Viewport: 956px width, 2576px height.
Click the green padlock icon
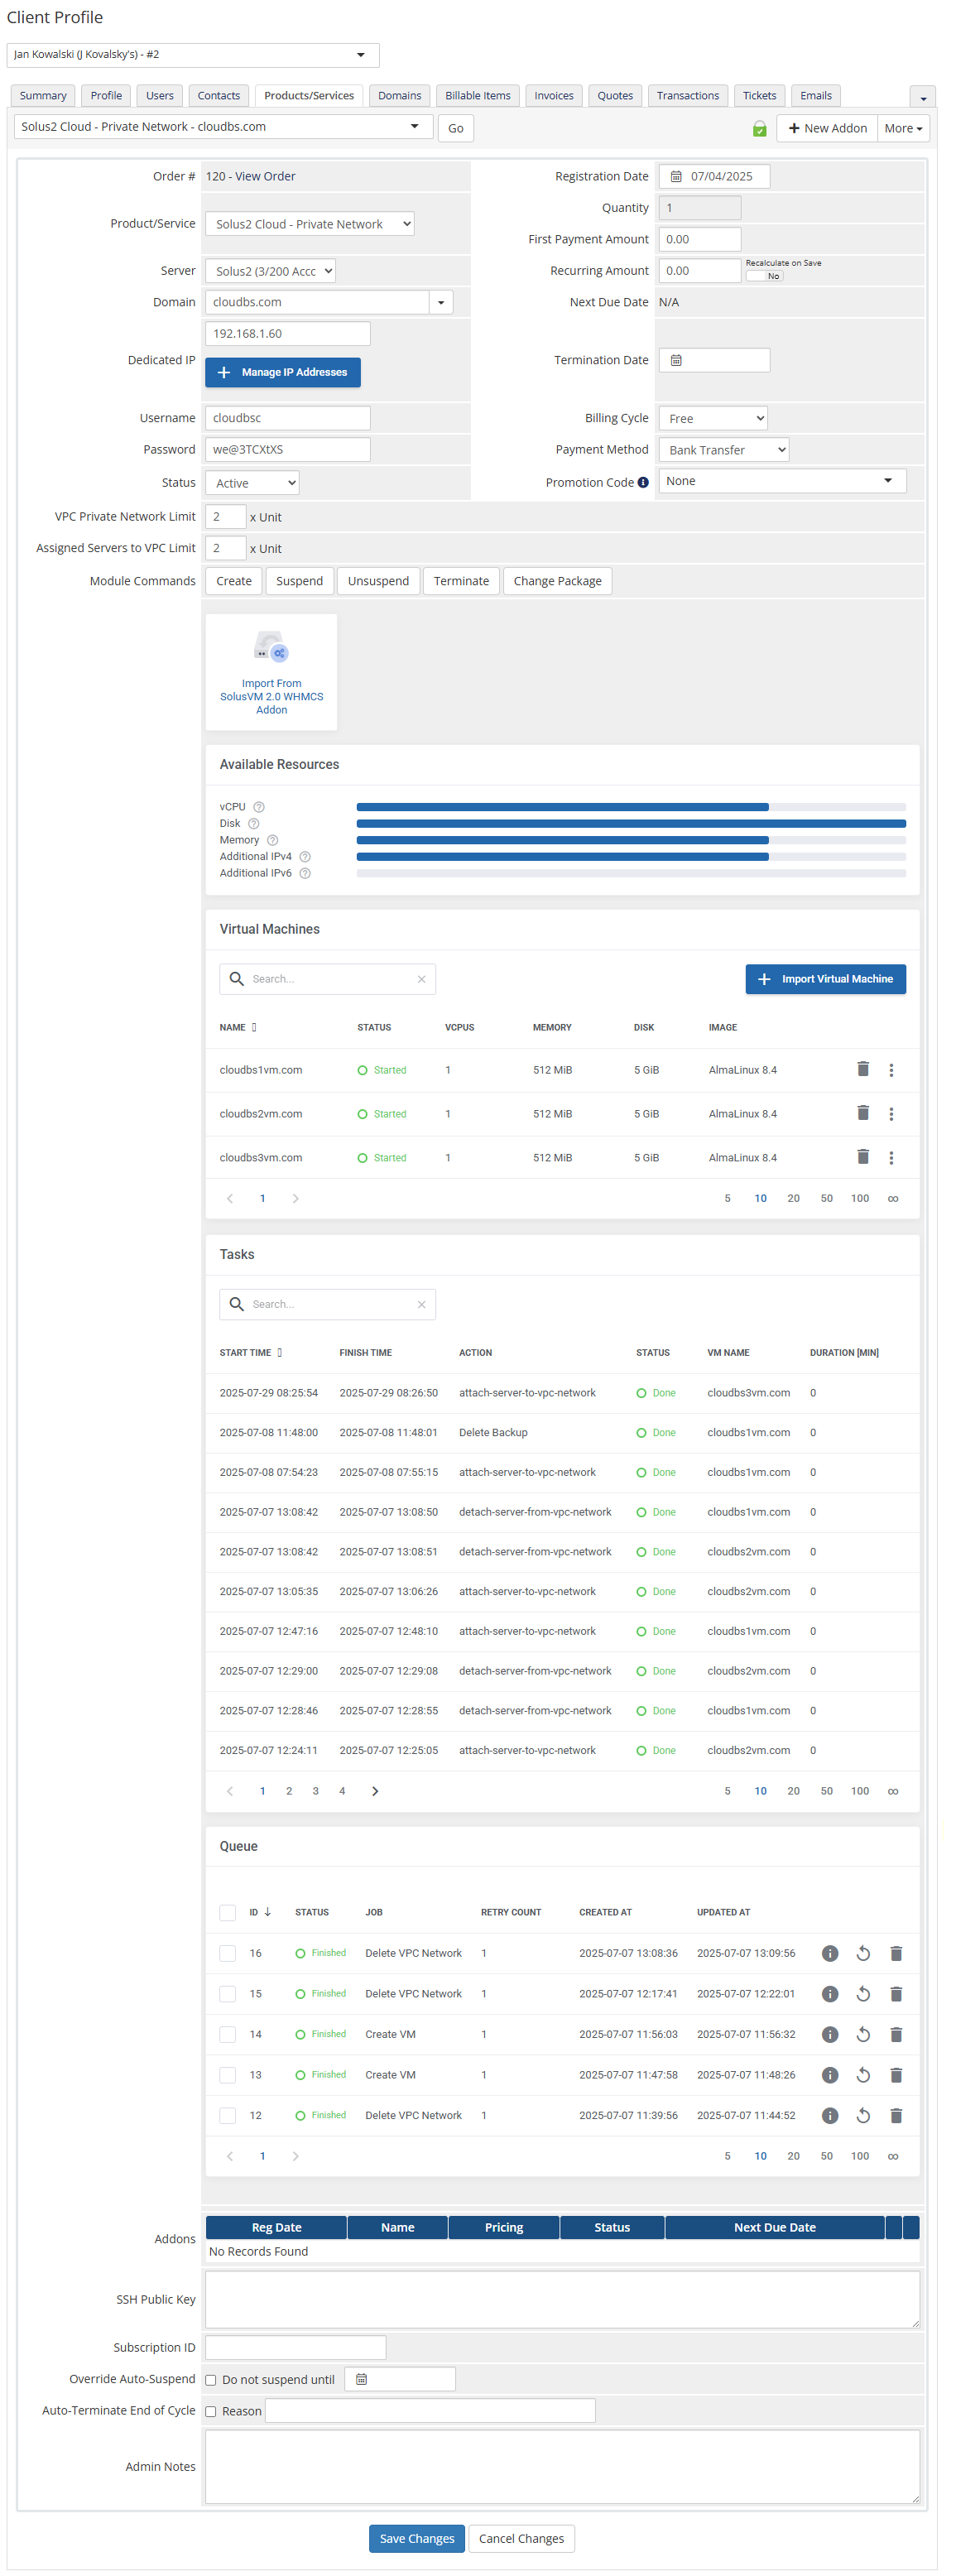759,128
